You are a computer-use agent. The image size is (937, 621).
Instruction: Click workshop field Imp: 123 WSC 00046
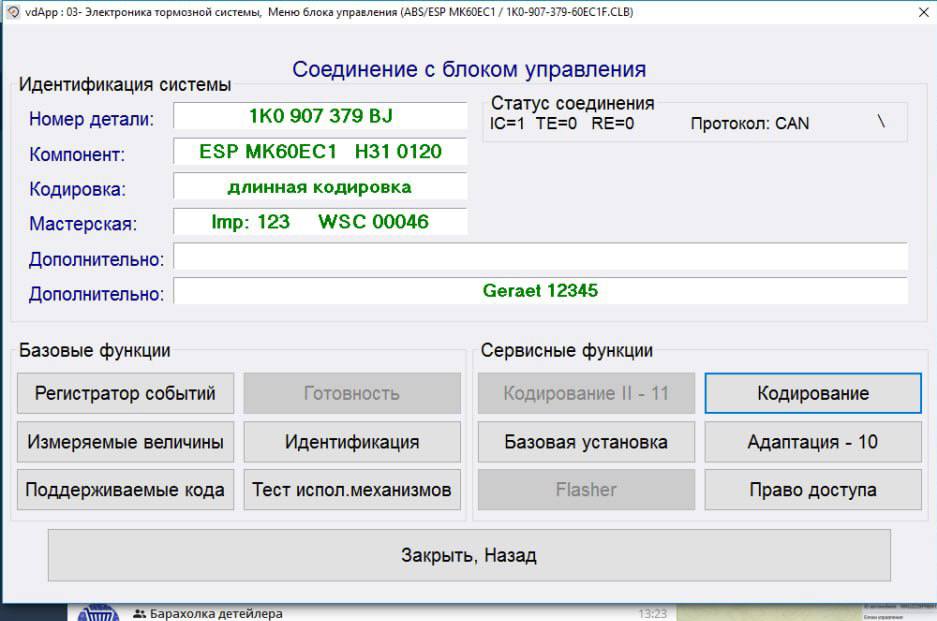tap(320, 222)
